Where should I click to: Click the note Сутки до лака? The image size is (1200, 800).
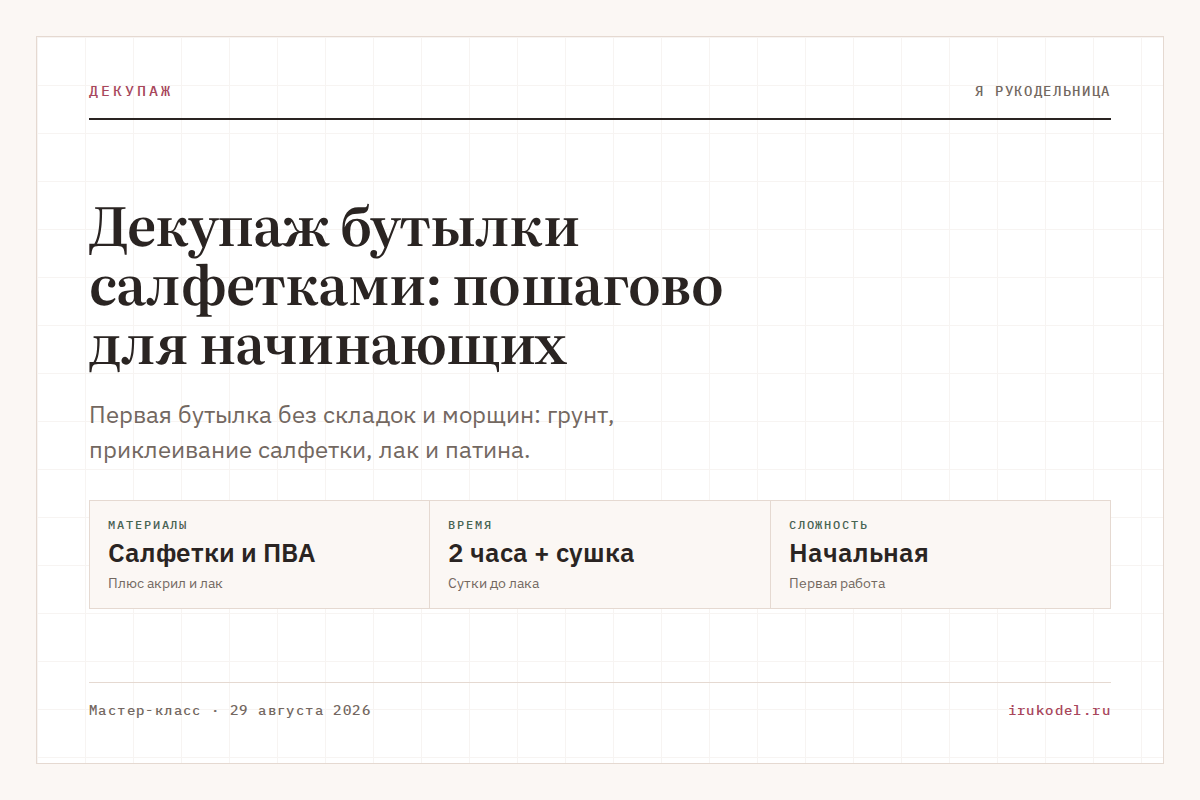(x=494, y=583)
